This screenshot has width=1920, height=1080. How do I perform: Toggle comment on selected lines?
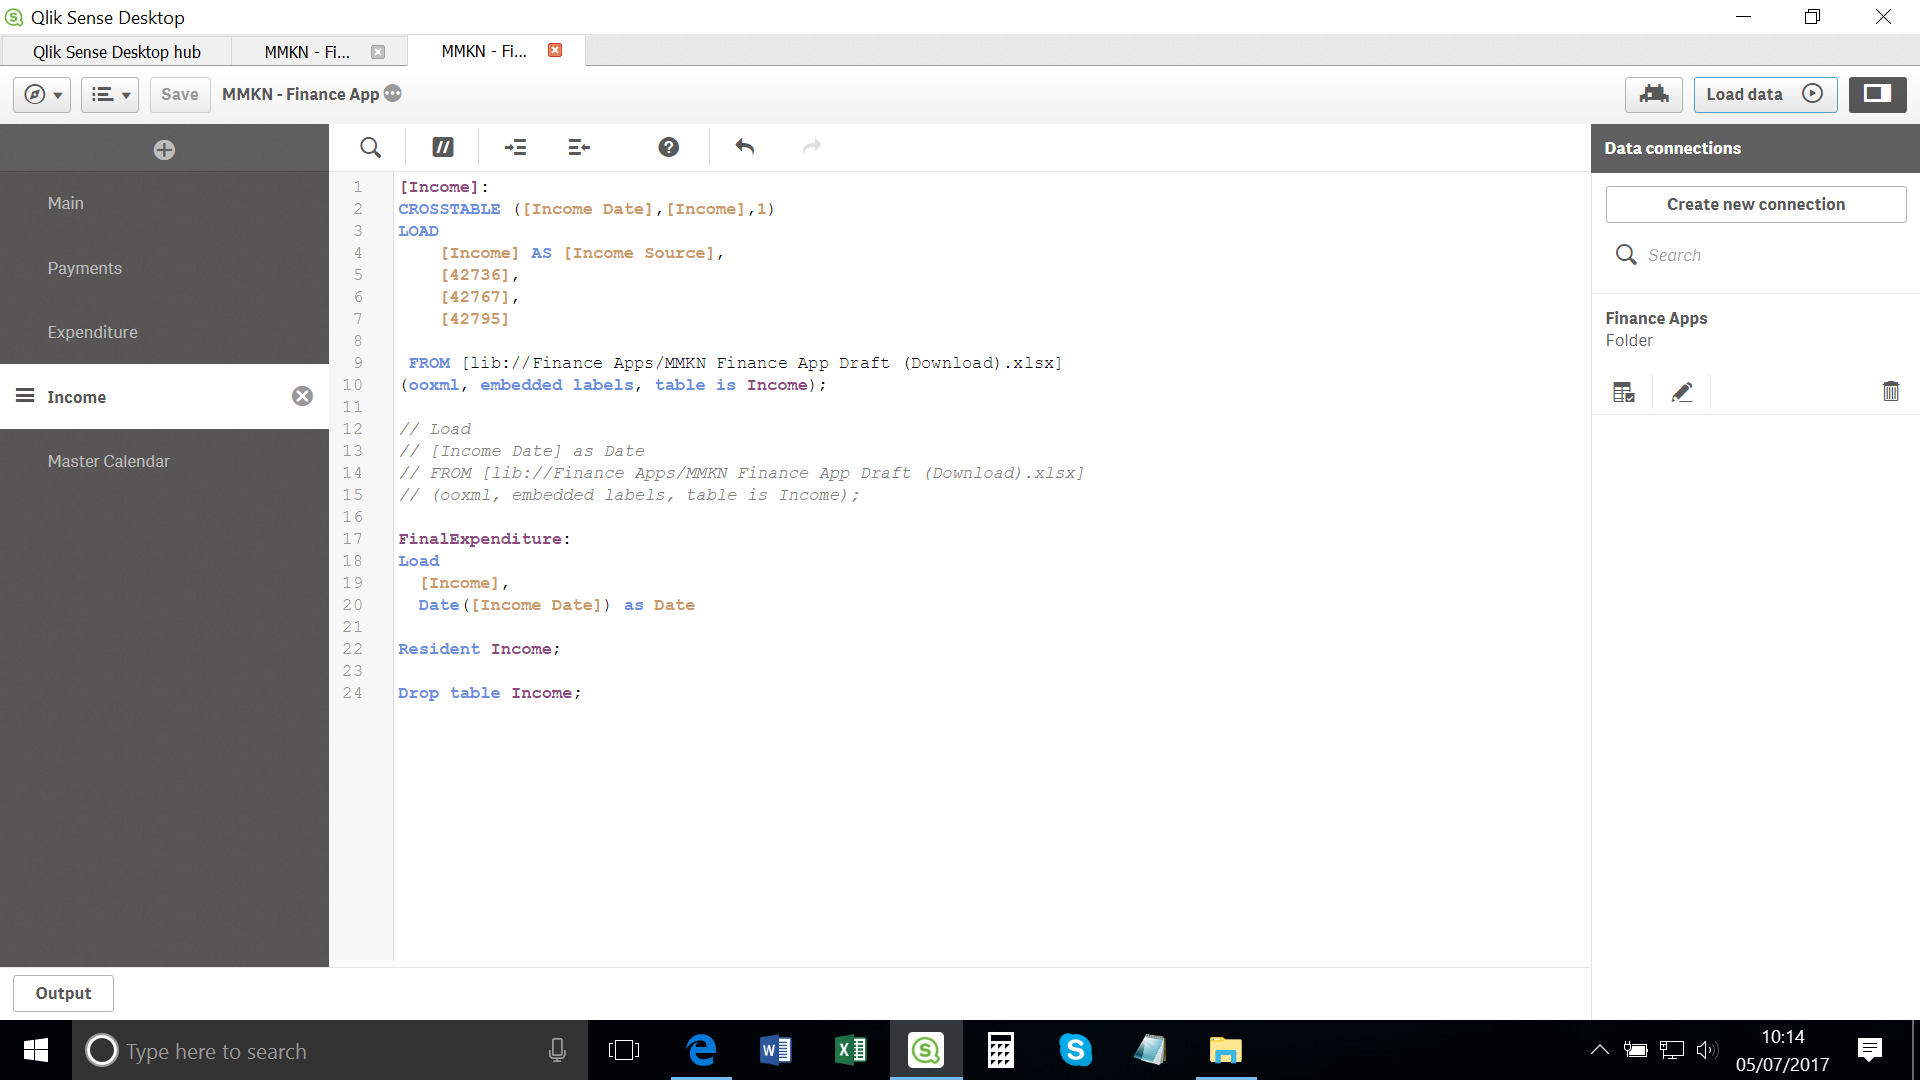[443, 147]
